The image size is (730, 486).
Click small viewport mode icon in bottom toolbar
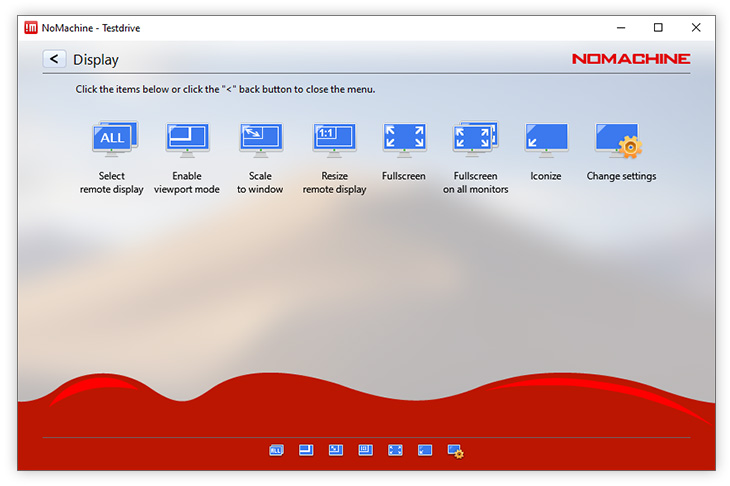coord(306,451)
